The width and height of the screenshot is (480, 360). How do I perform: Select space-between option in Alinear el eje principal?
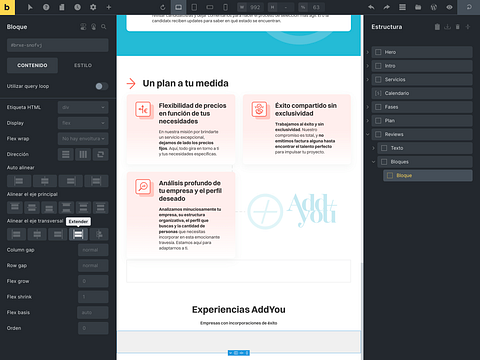pos(66,207)
